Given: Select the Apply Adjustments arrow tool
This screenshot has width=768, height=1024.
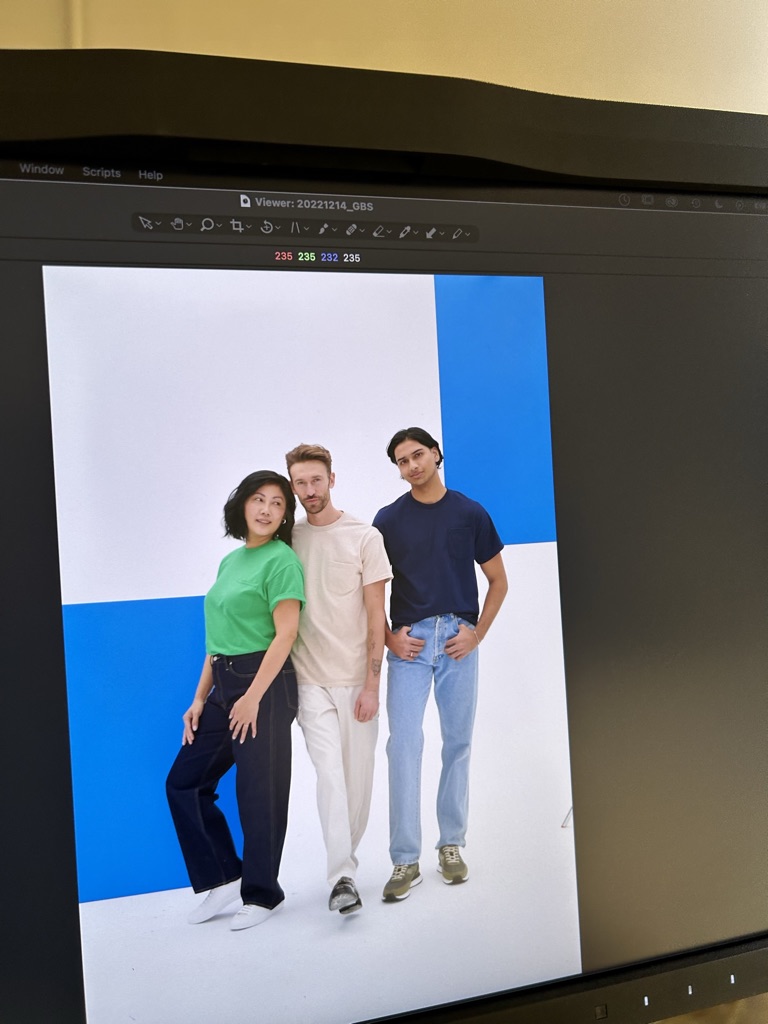Looking at the screenshot, I should [431, 232].
